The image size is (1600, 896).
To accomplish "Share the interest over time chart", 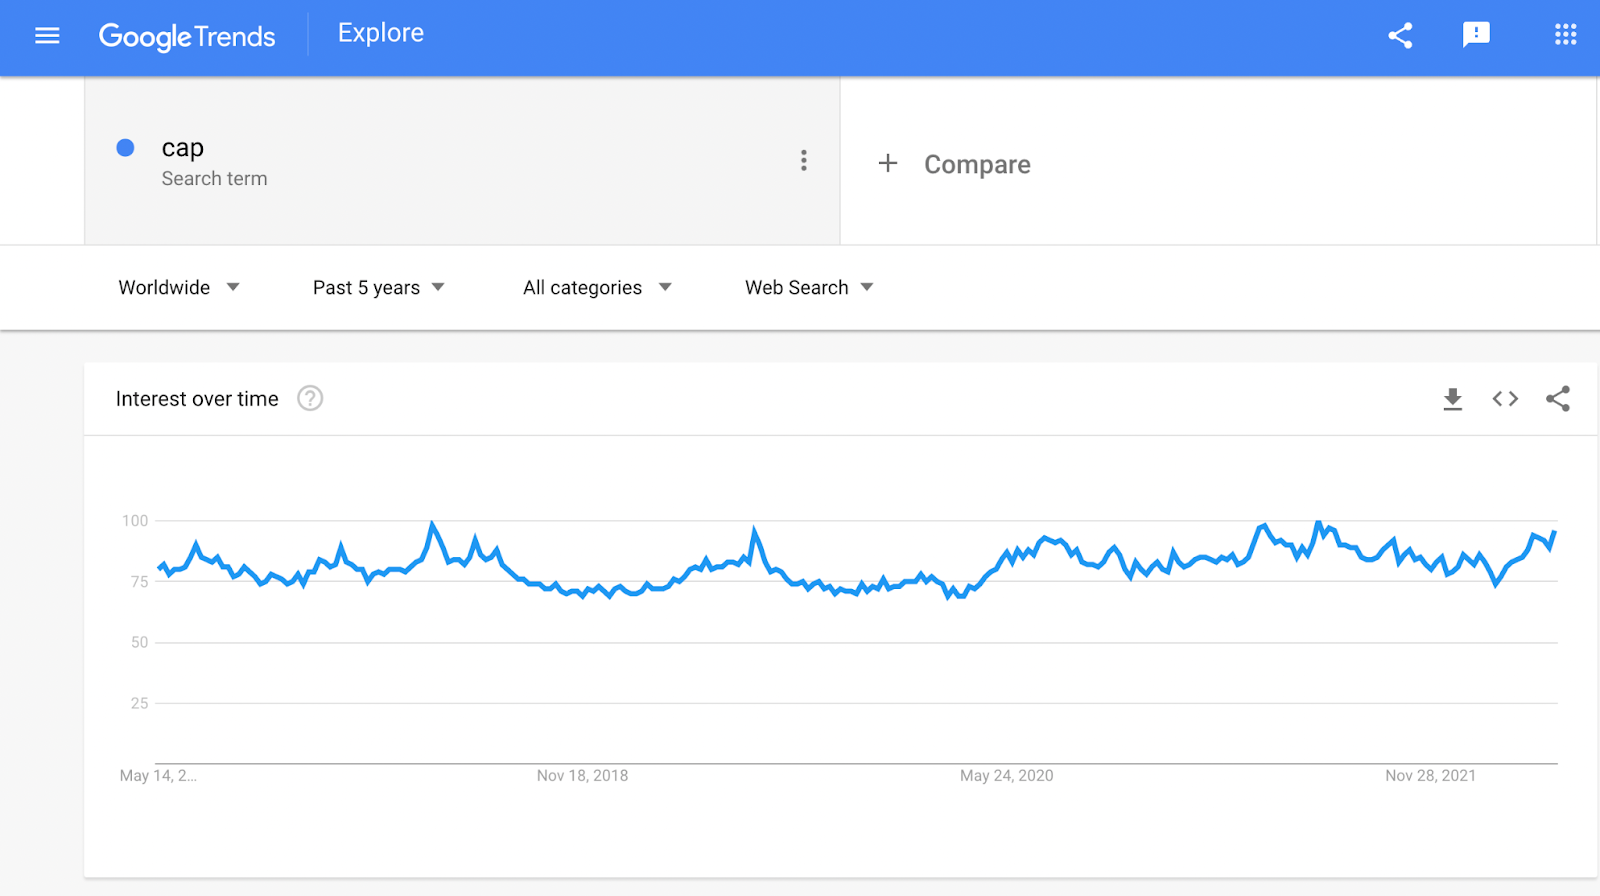I will coord(1558,399).
